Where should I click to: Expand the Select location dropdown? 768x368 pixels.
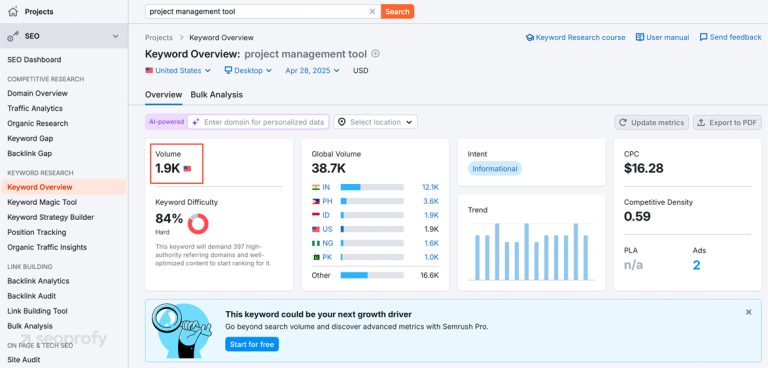[x=376, y=122]
